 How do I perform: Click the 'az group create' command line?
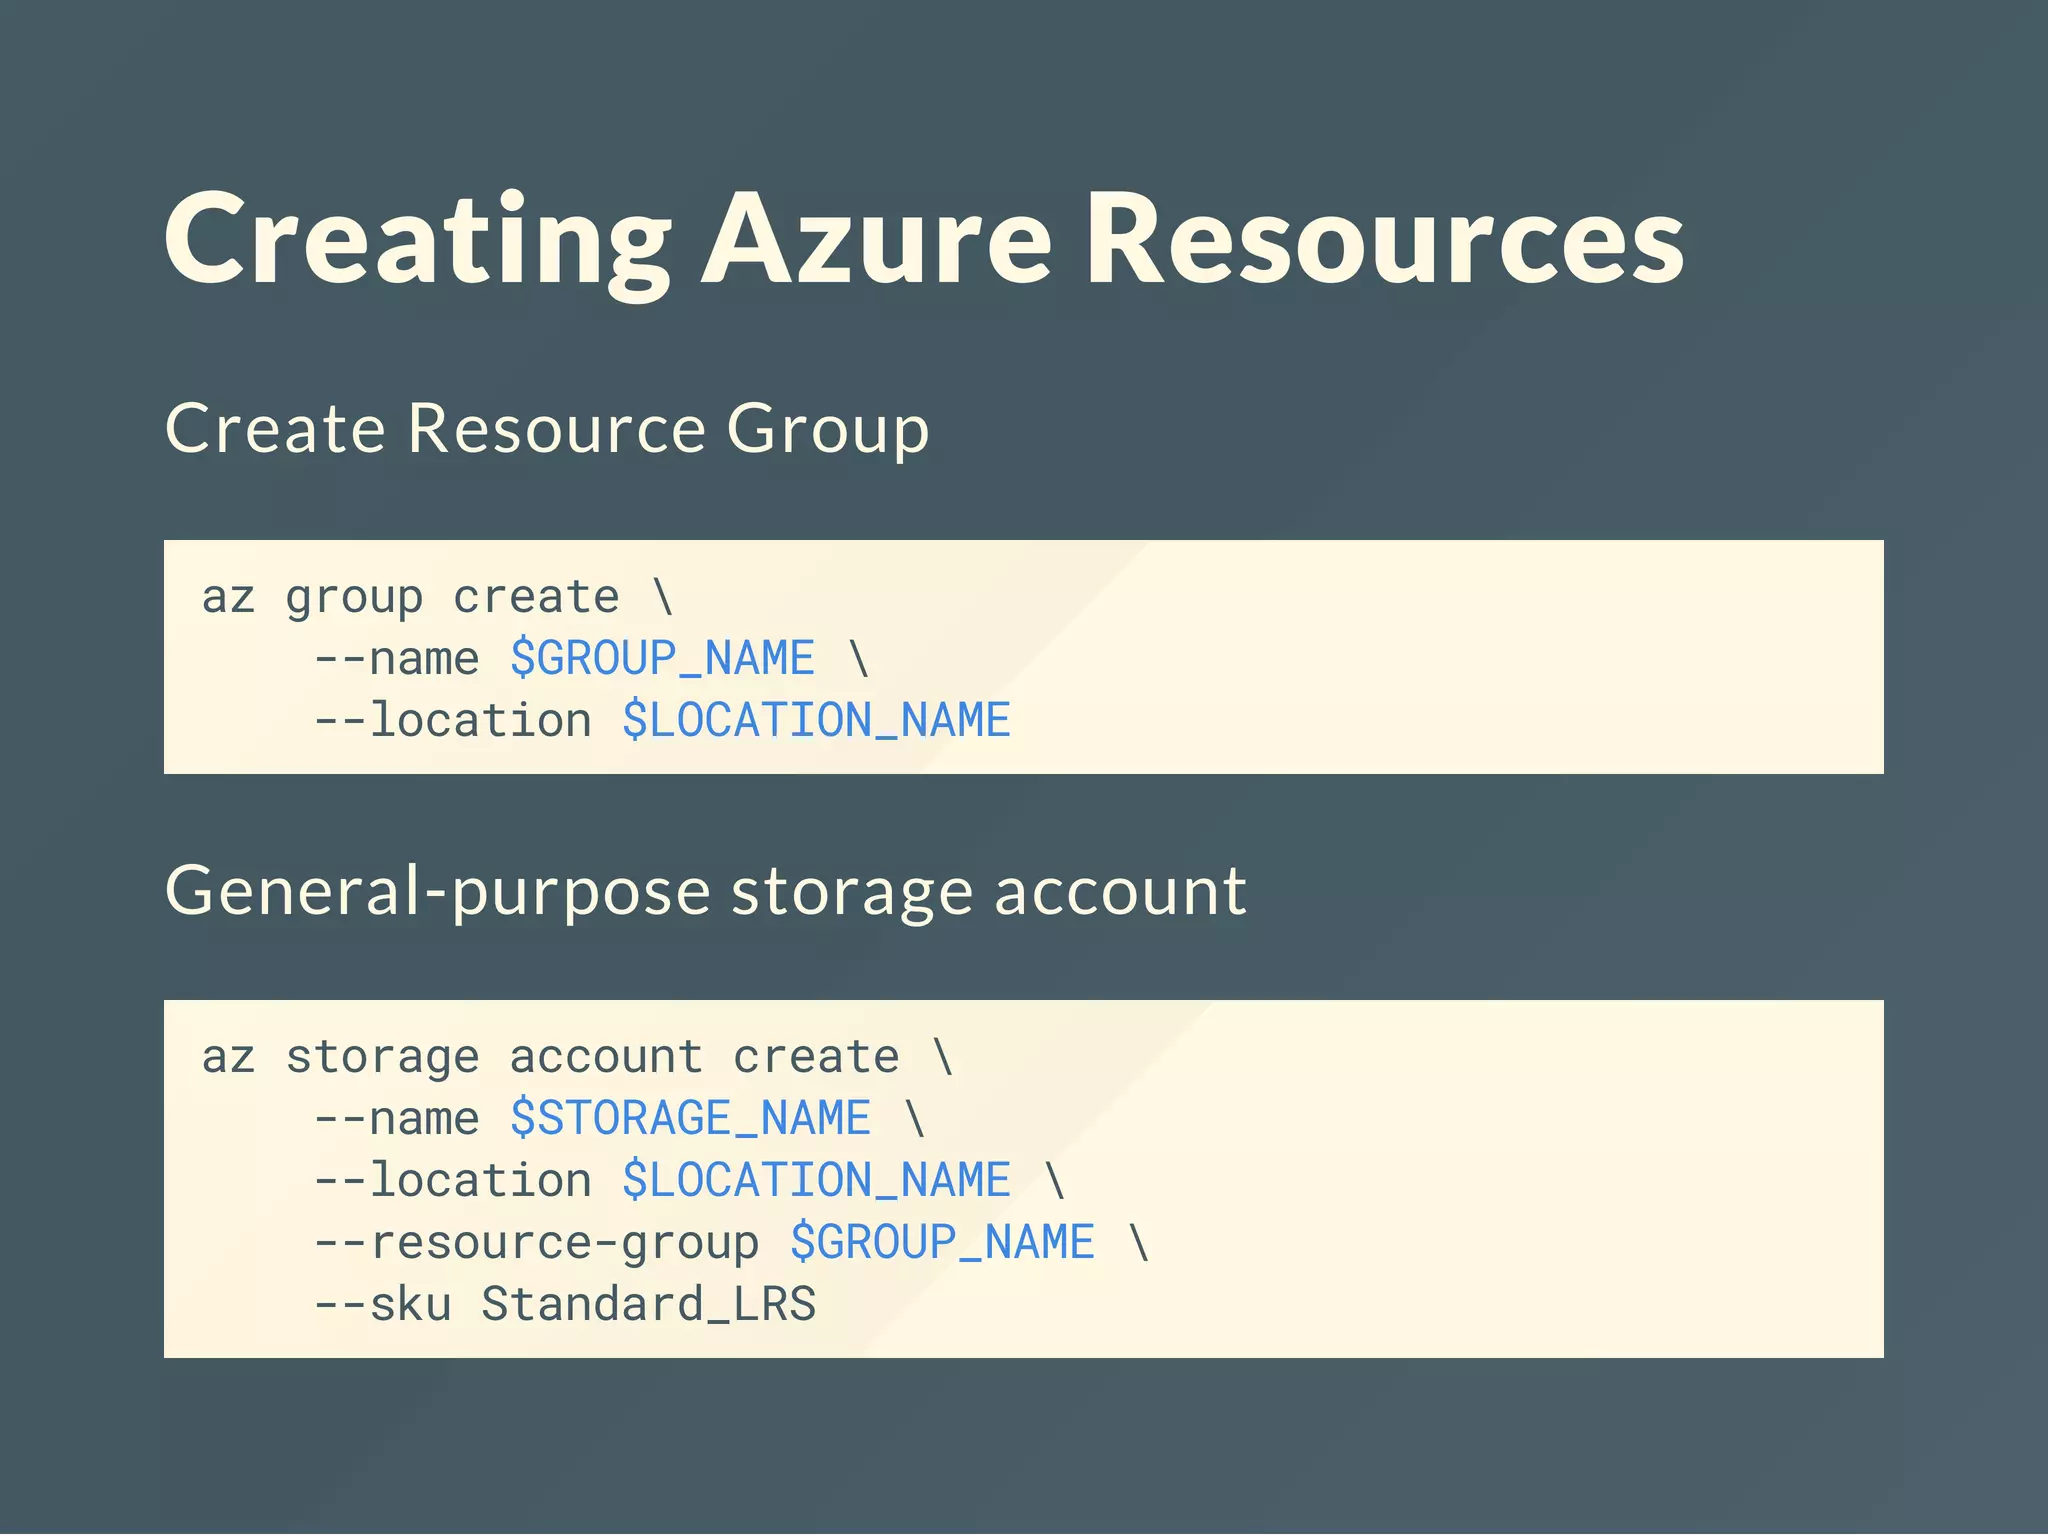point(410,597)
